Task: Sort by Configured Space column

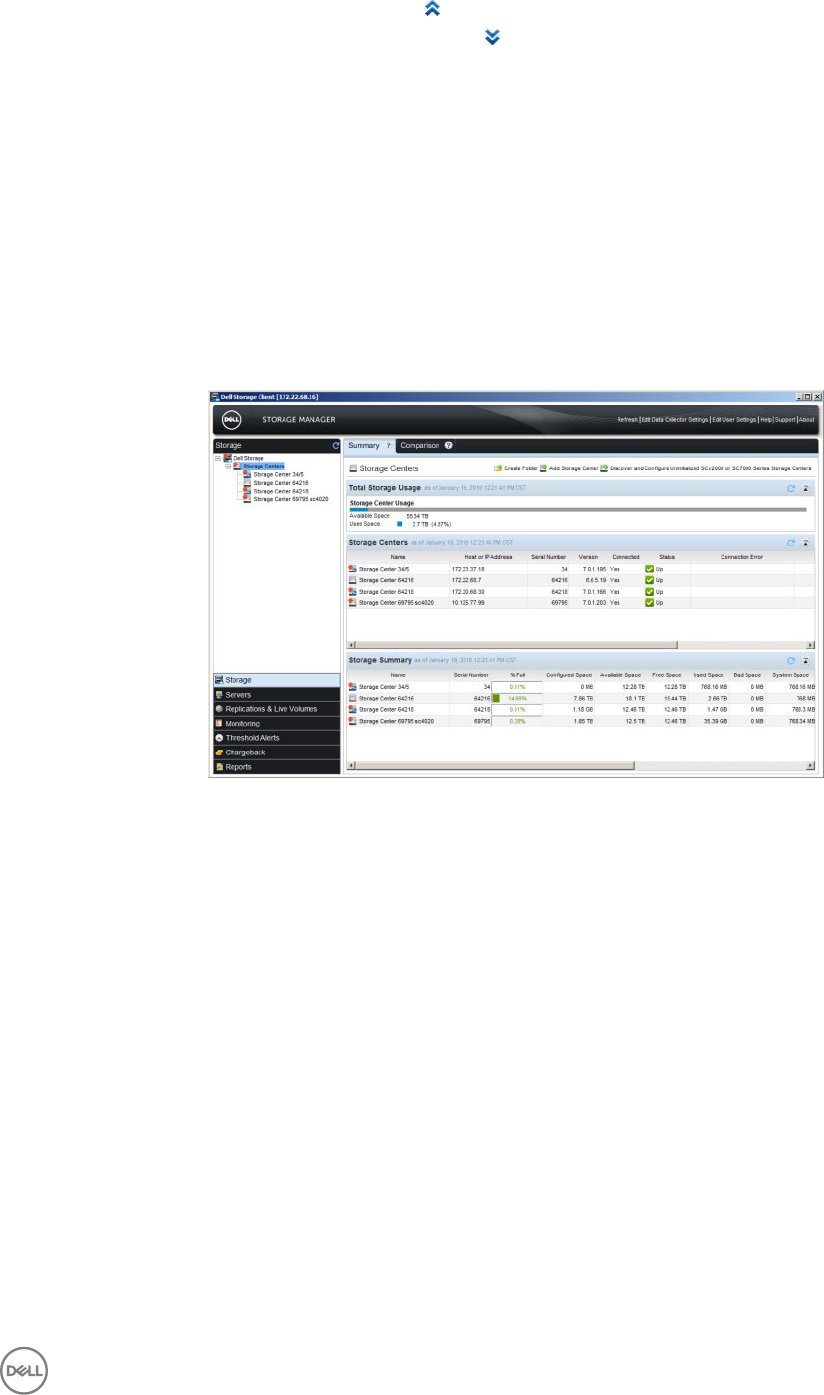Action: click(570, 675)
